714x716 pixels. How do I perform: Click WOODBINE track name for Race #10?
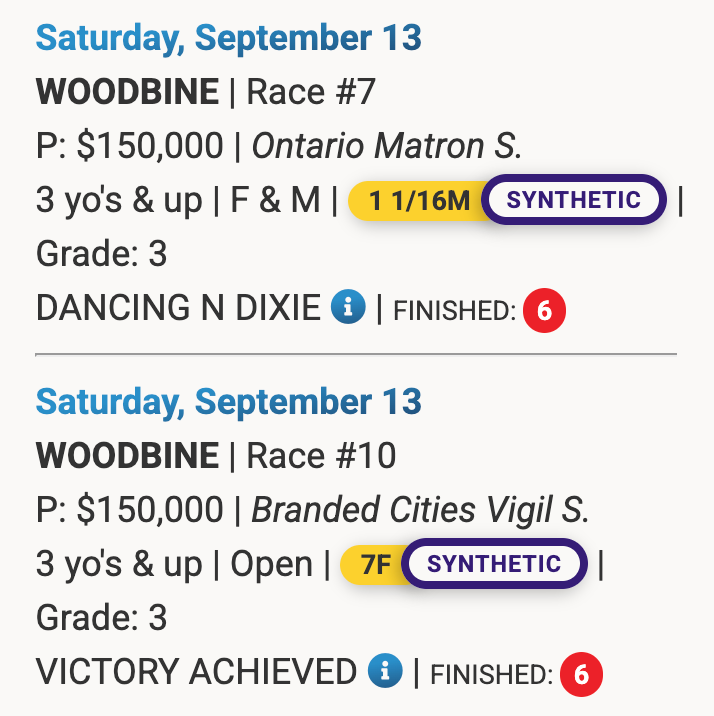[x=127, y=457]
